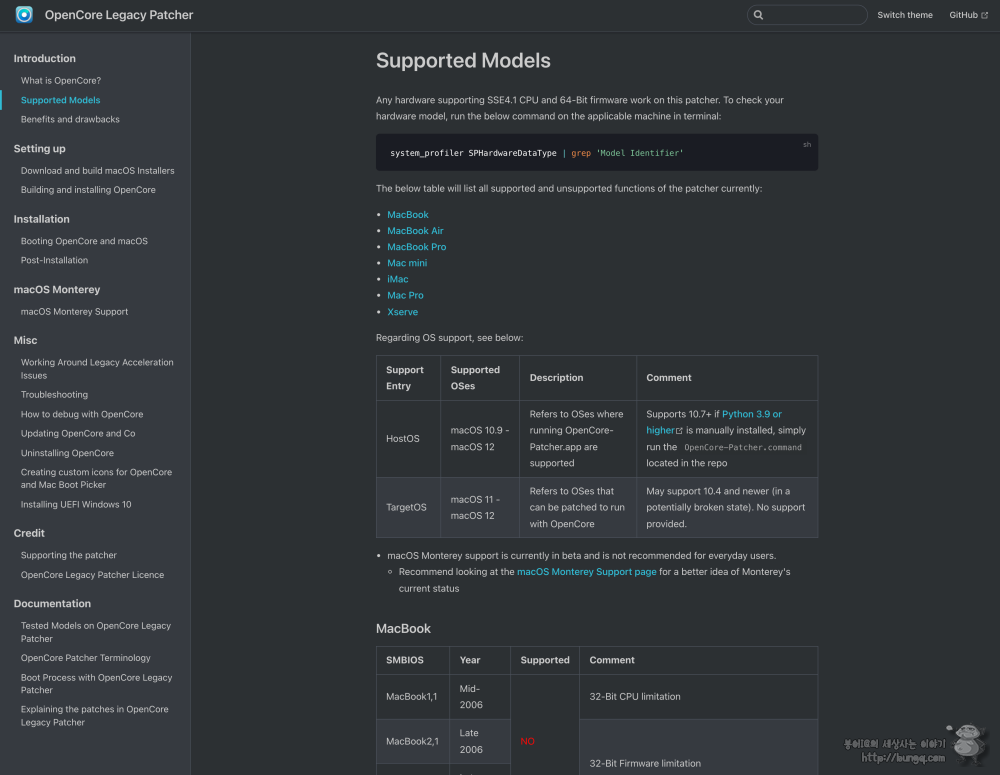
Task: Click the SMBIOS column header
Action: tap(413, 660)
